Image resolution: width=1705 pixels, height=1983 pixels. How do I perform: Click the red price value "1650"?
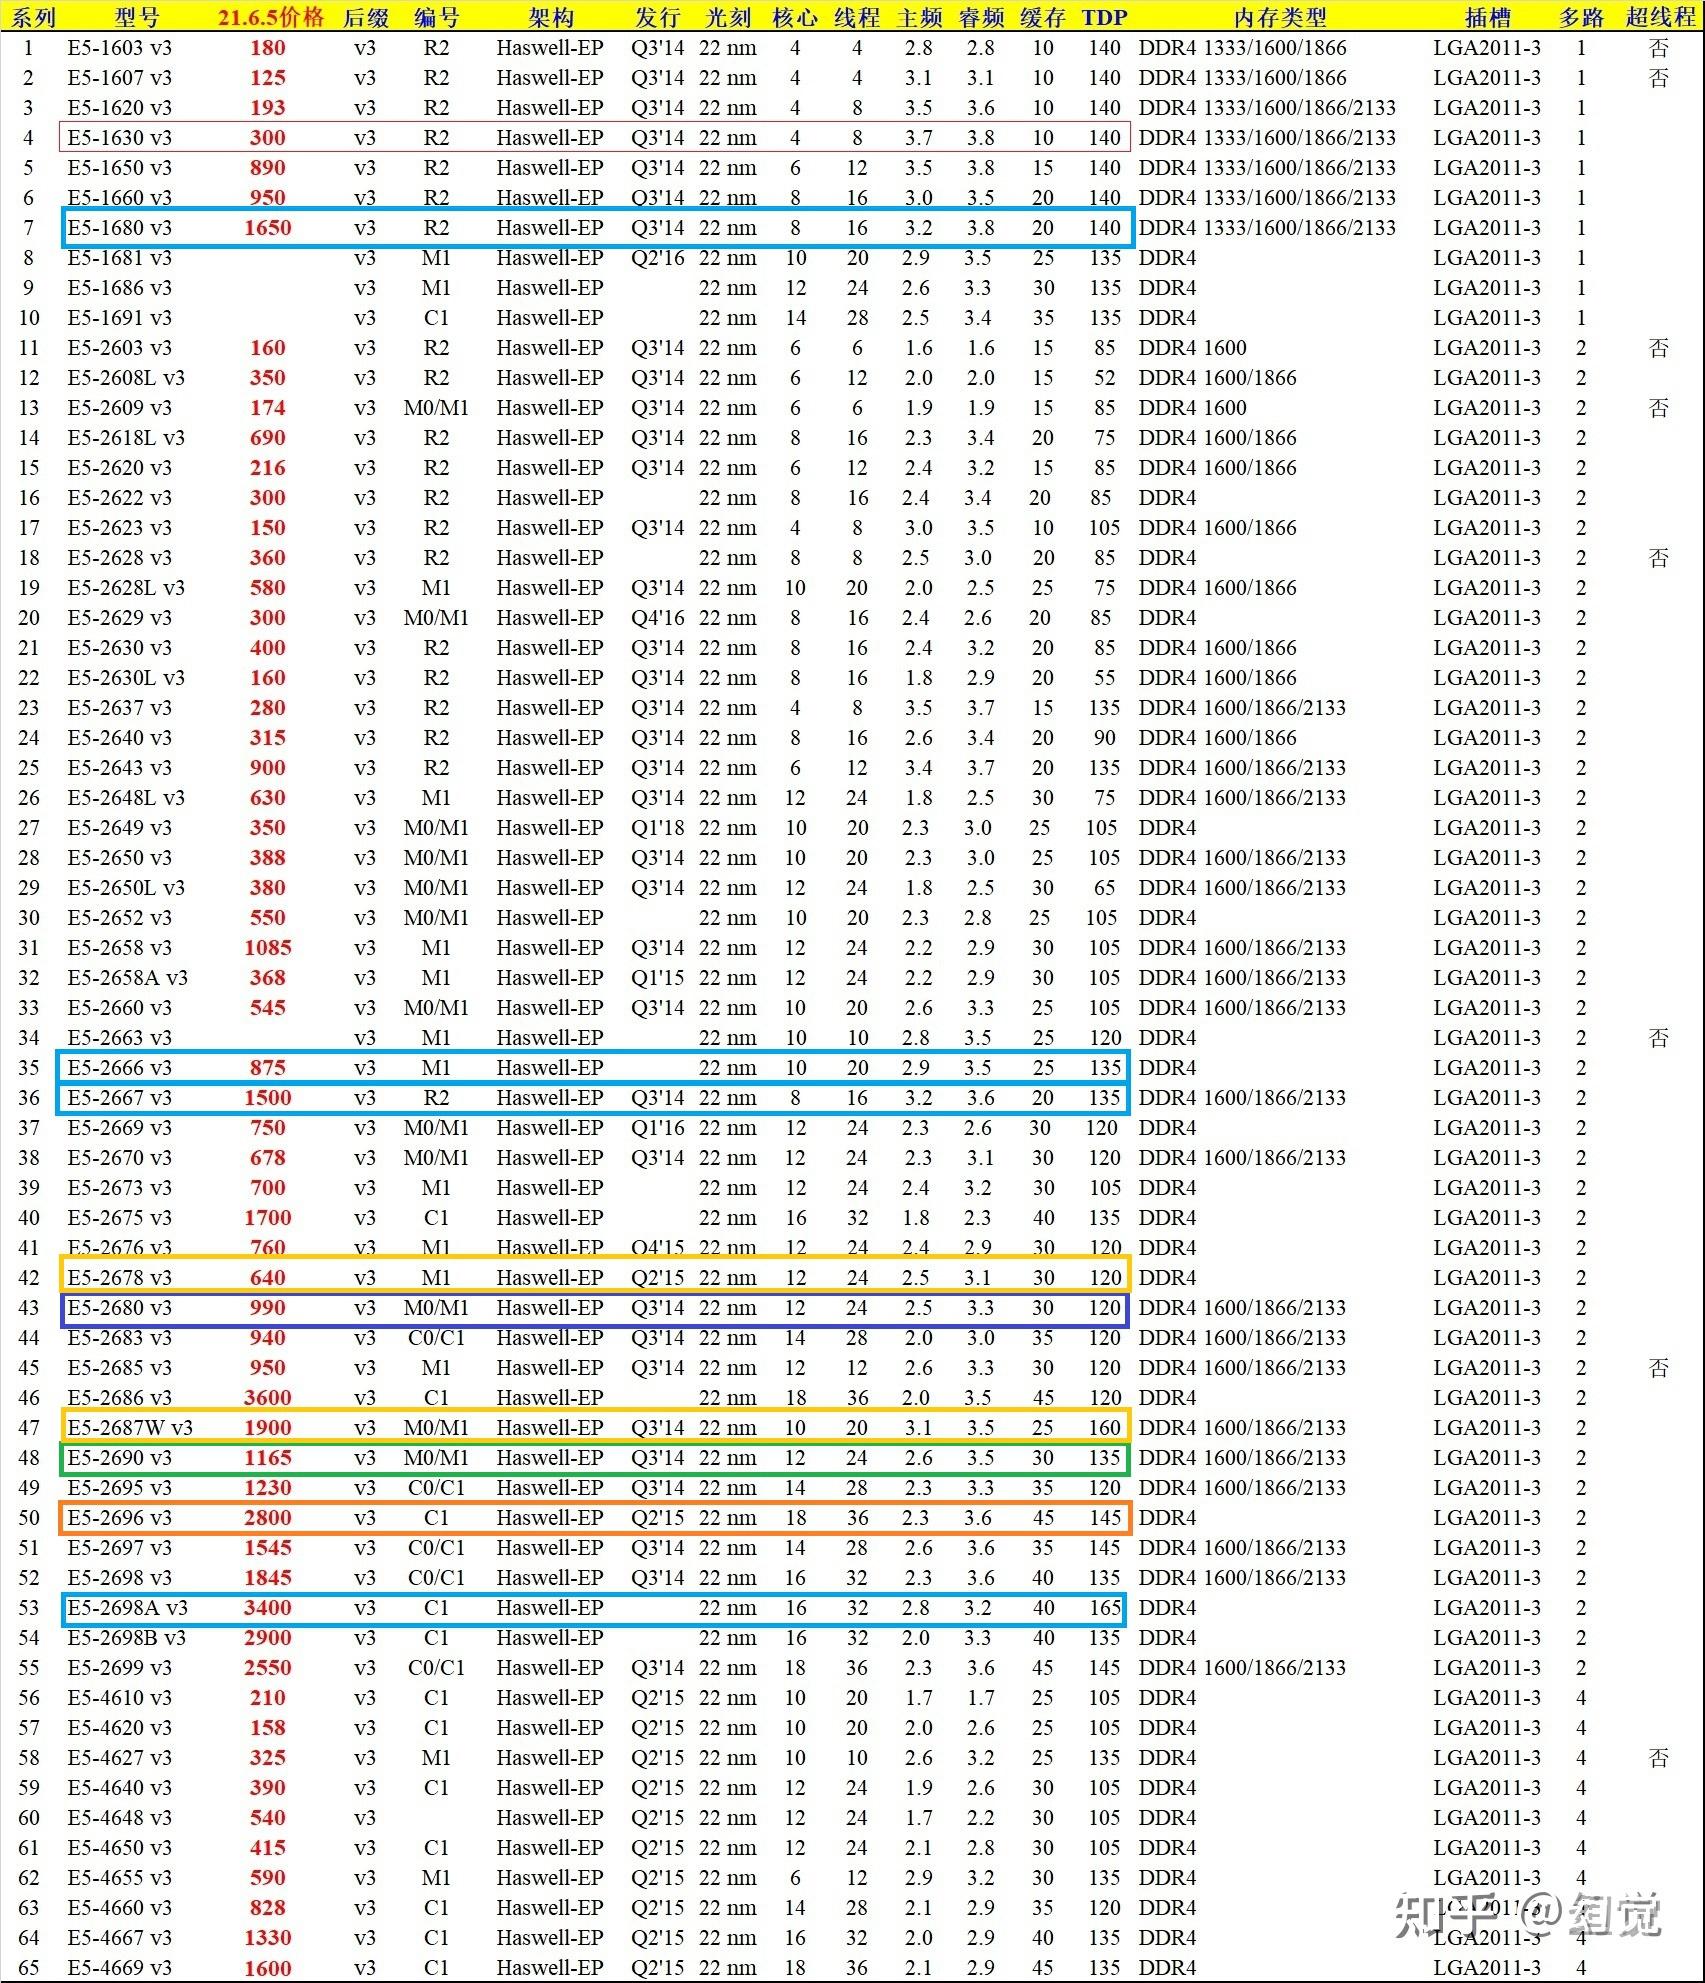click(x=268, y=228)
